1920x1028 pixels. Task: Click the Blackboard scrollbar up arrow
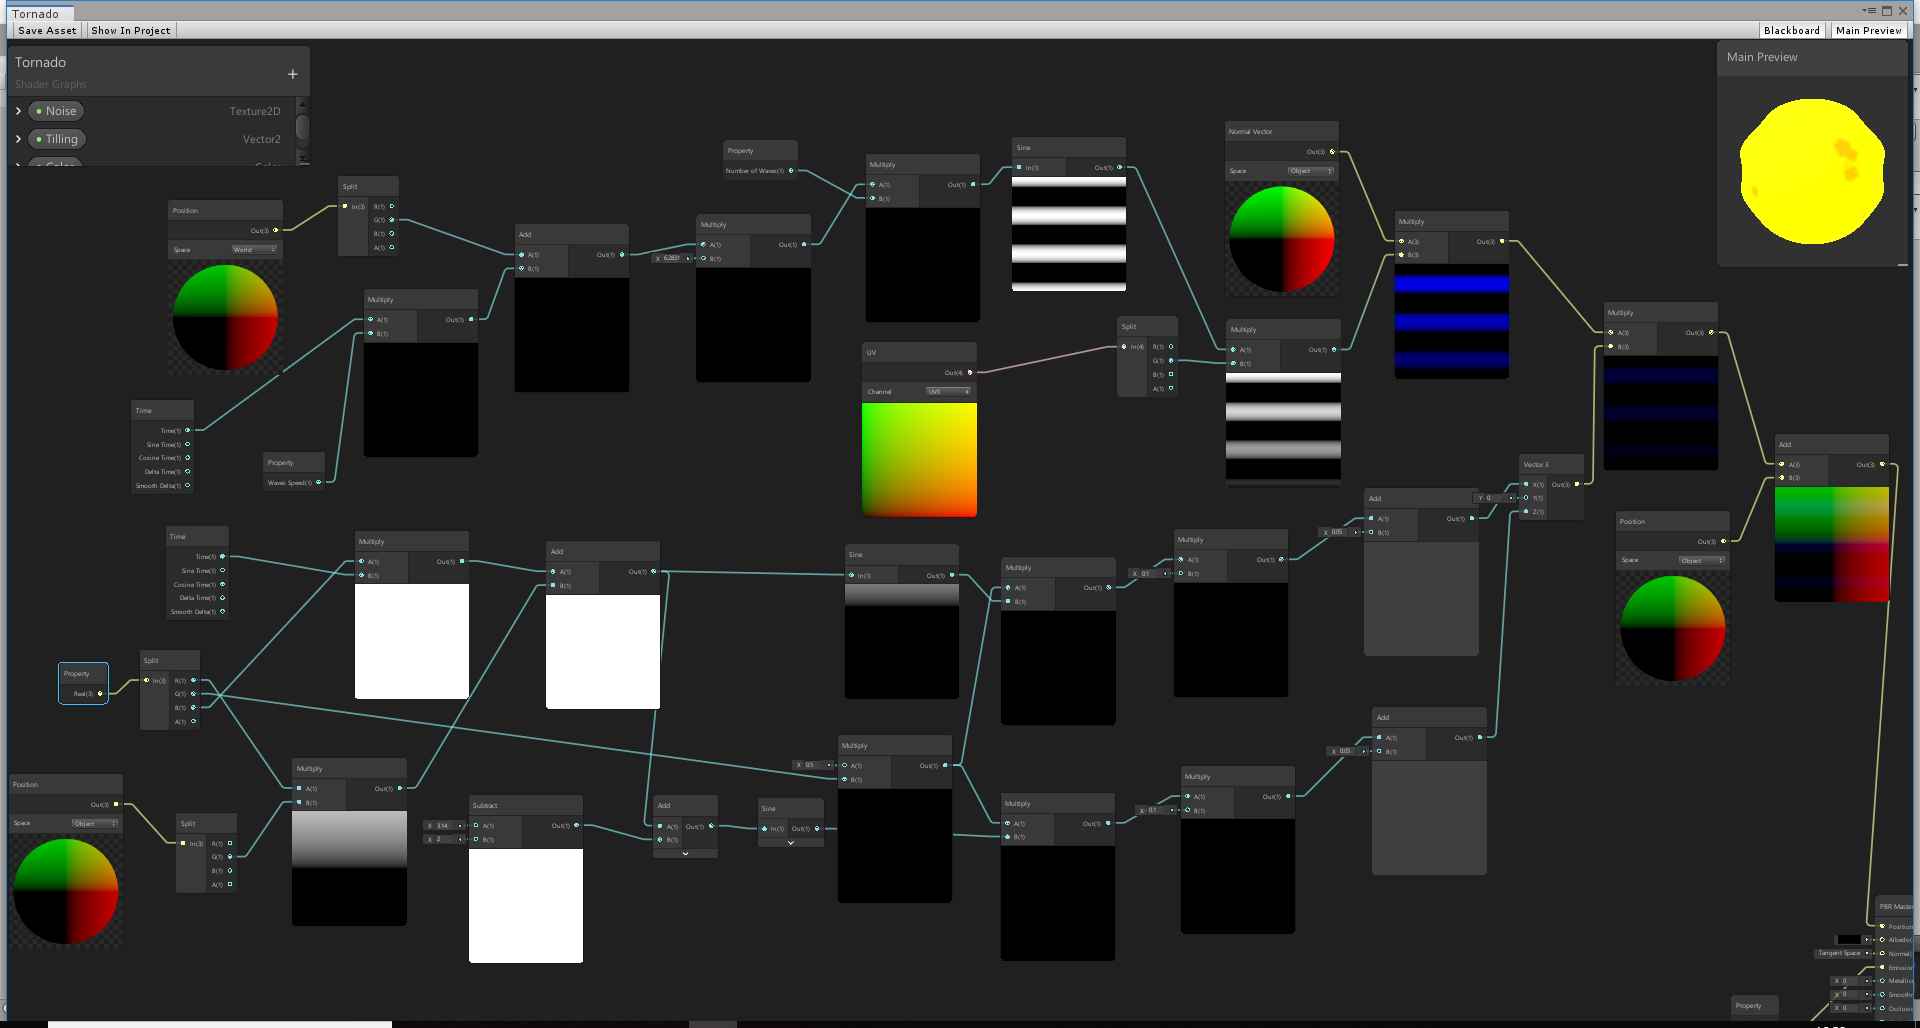click(x=303, y=103)
